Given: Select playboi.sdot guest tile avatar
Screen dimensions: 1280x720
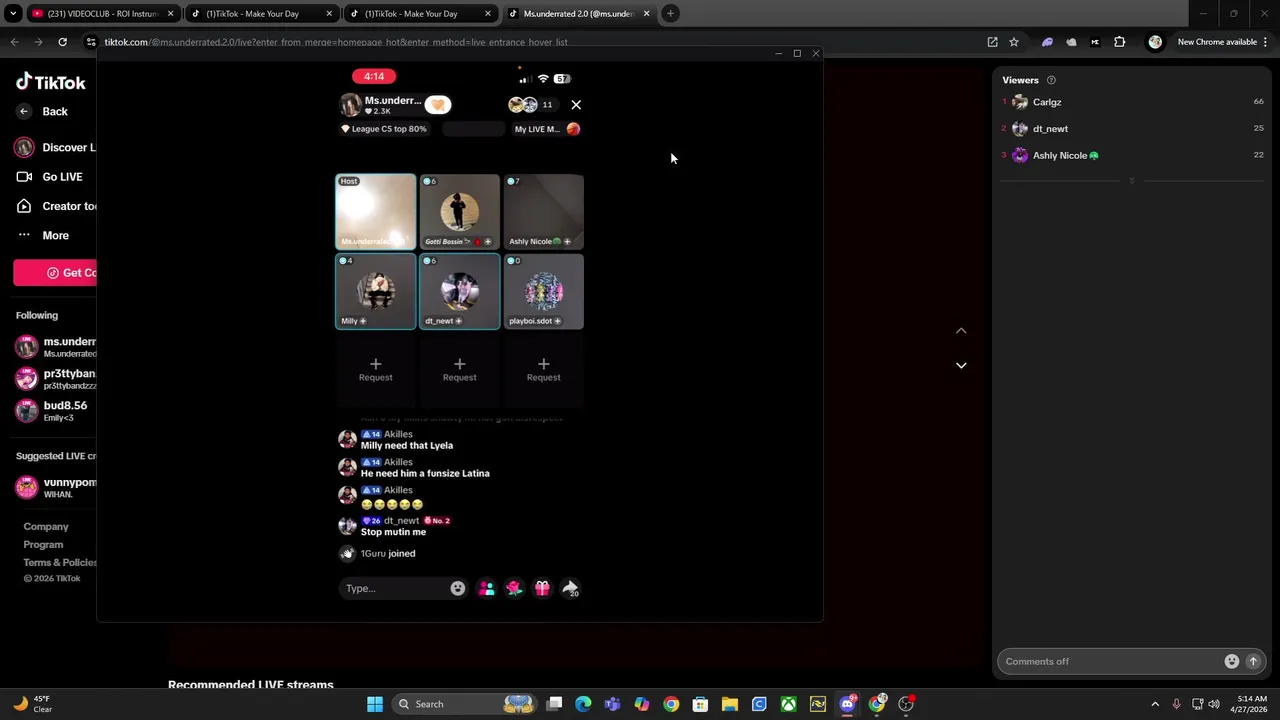Looking at the screenshot, I should pyautogui.click(x=544, y=290).
